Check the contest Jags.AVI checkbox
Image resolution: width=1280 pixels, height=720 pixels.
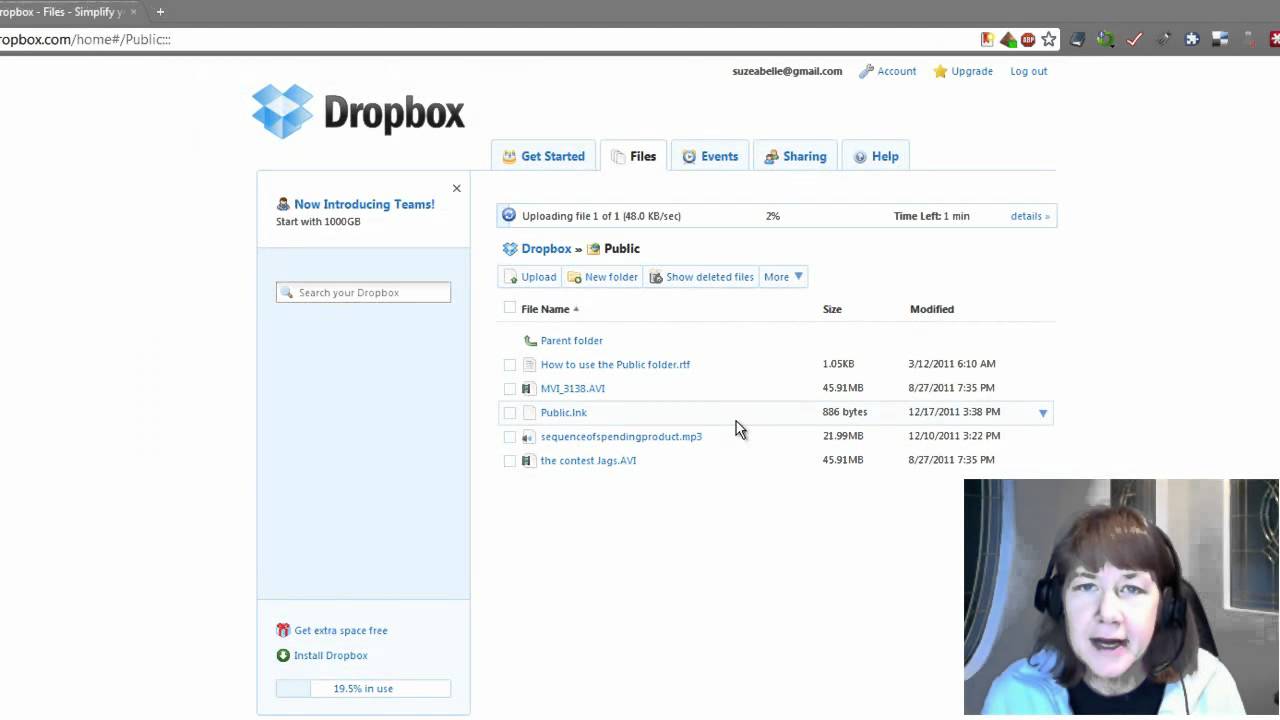pyautogui.click(x=510, y=460)
